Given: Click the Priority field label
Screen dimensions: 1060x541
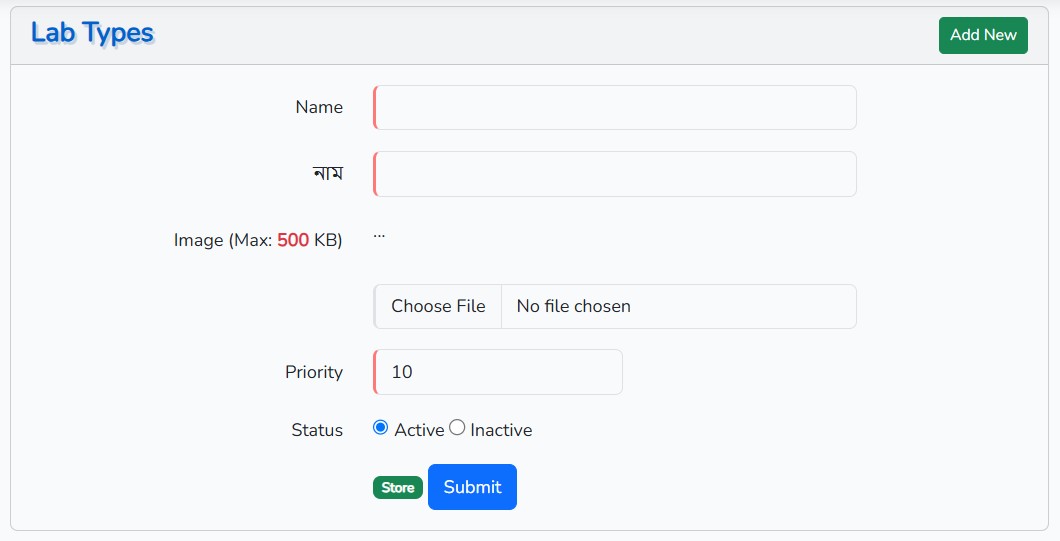Looking at the screenshot, I should [314, 372].
